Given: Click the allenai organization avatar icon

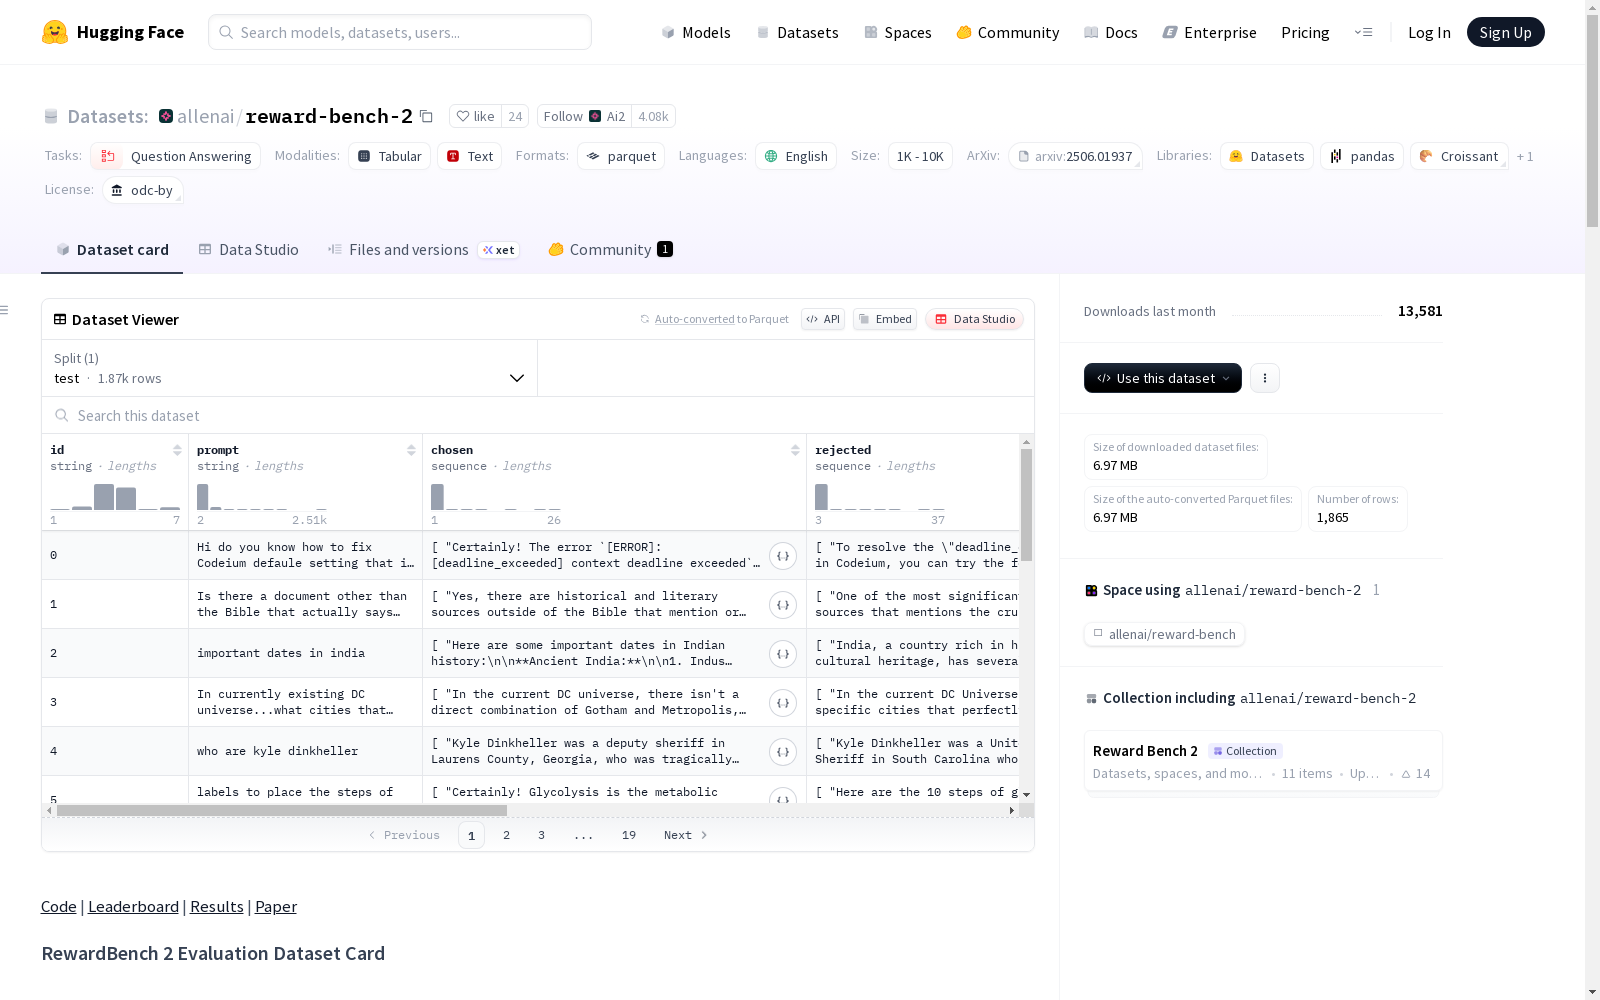Looking at the screenshot, I should [166, 116].
